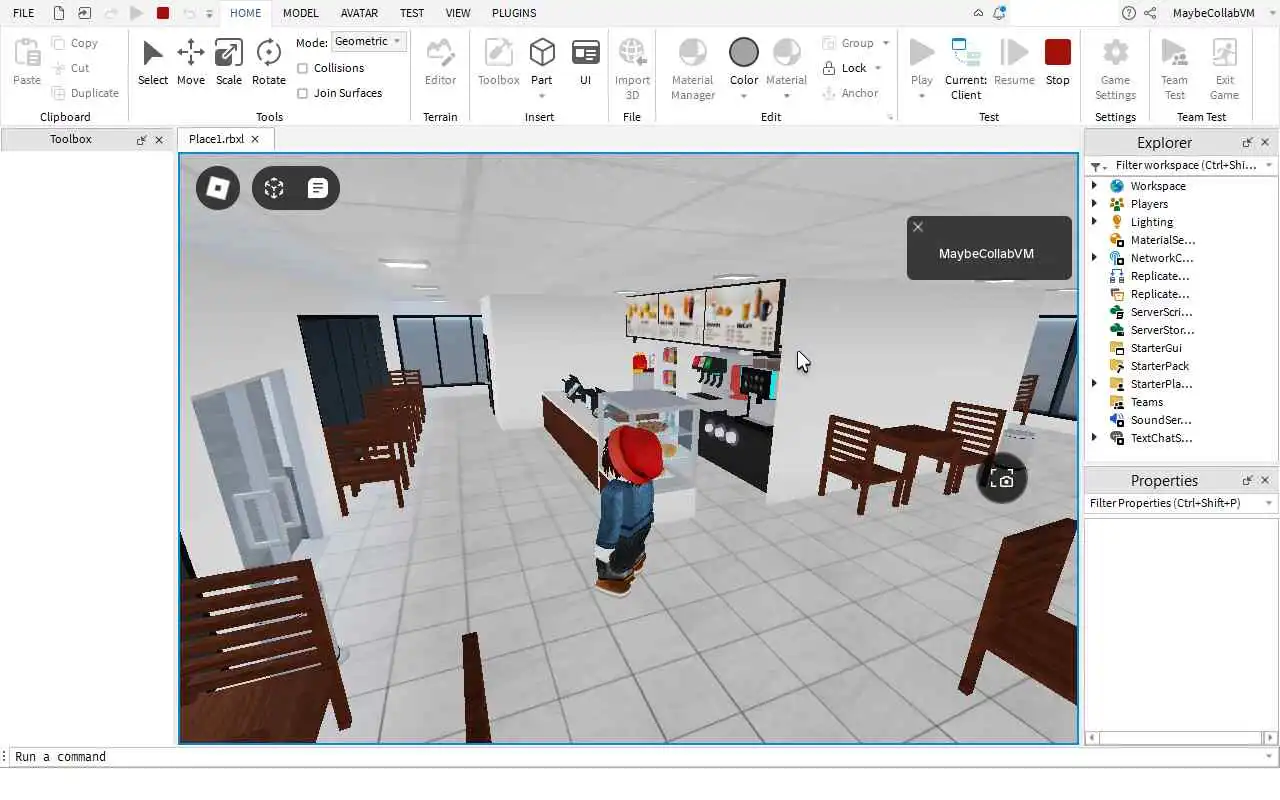Open Game Settings
The image size is (1280, 800).
pyautogui.click(x=1115, y=68)
